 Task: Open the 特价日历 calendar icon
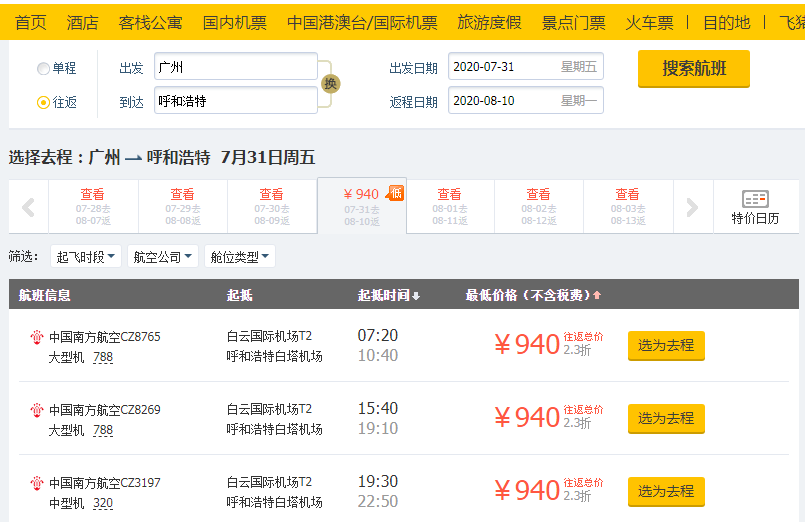coord(755,207)
